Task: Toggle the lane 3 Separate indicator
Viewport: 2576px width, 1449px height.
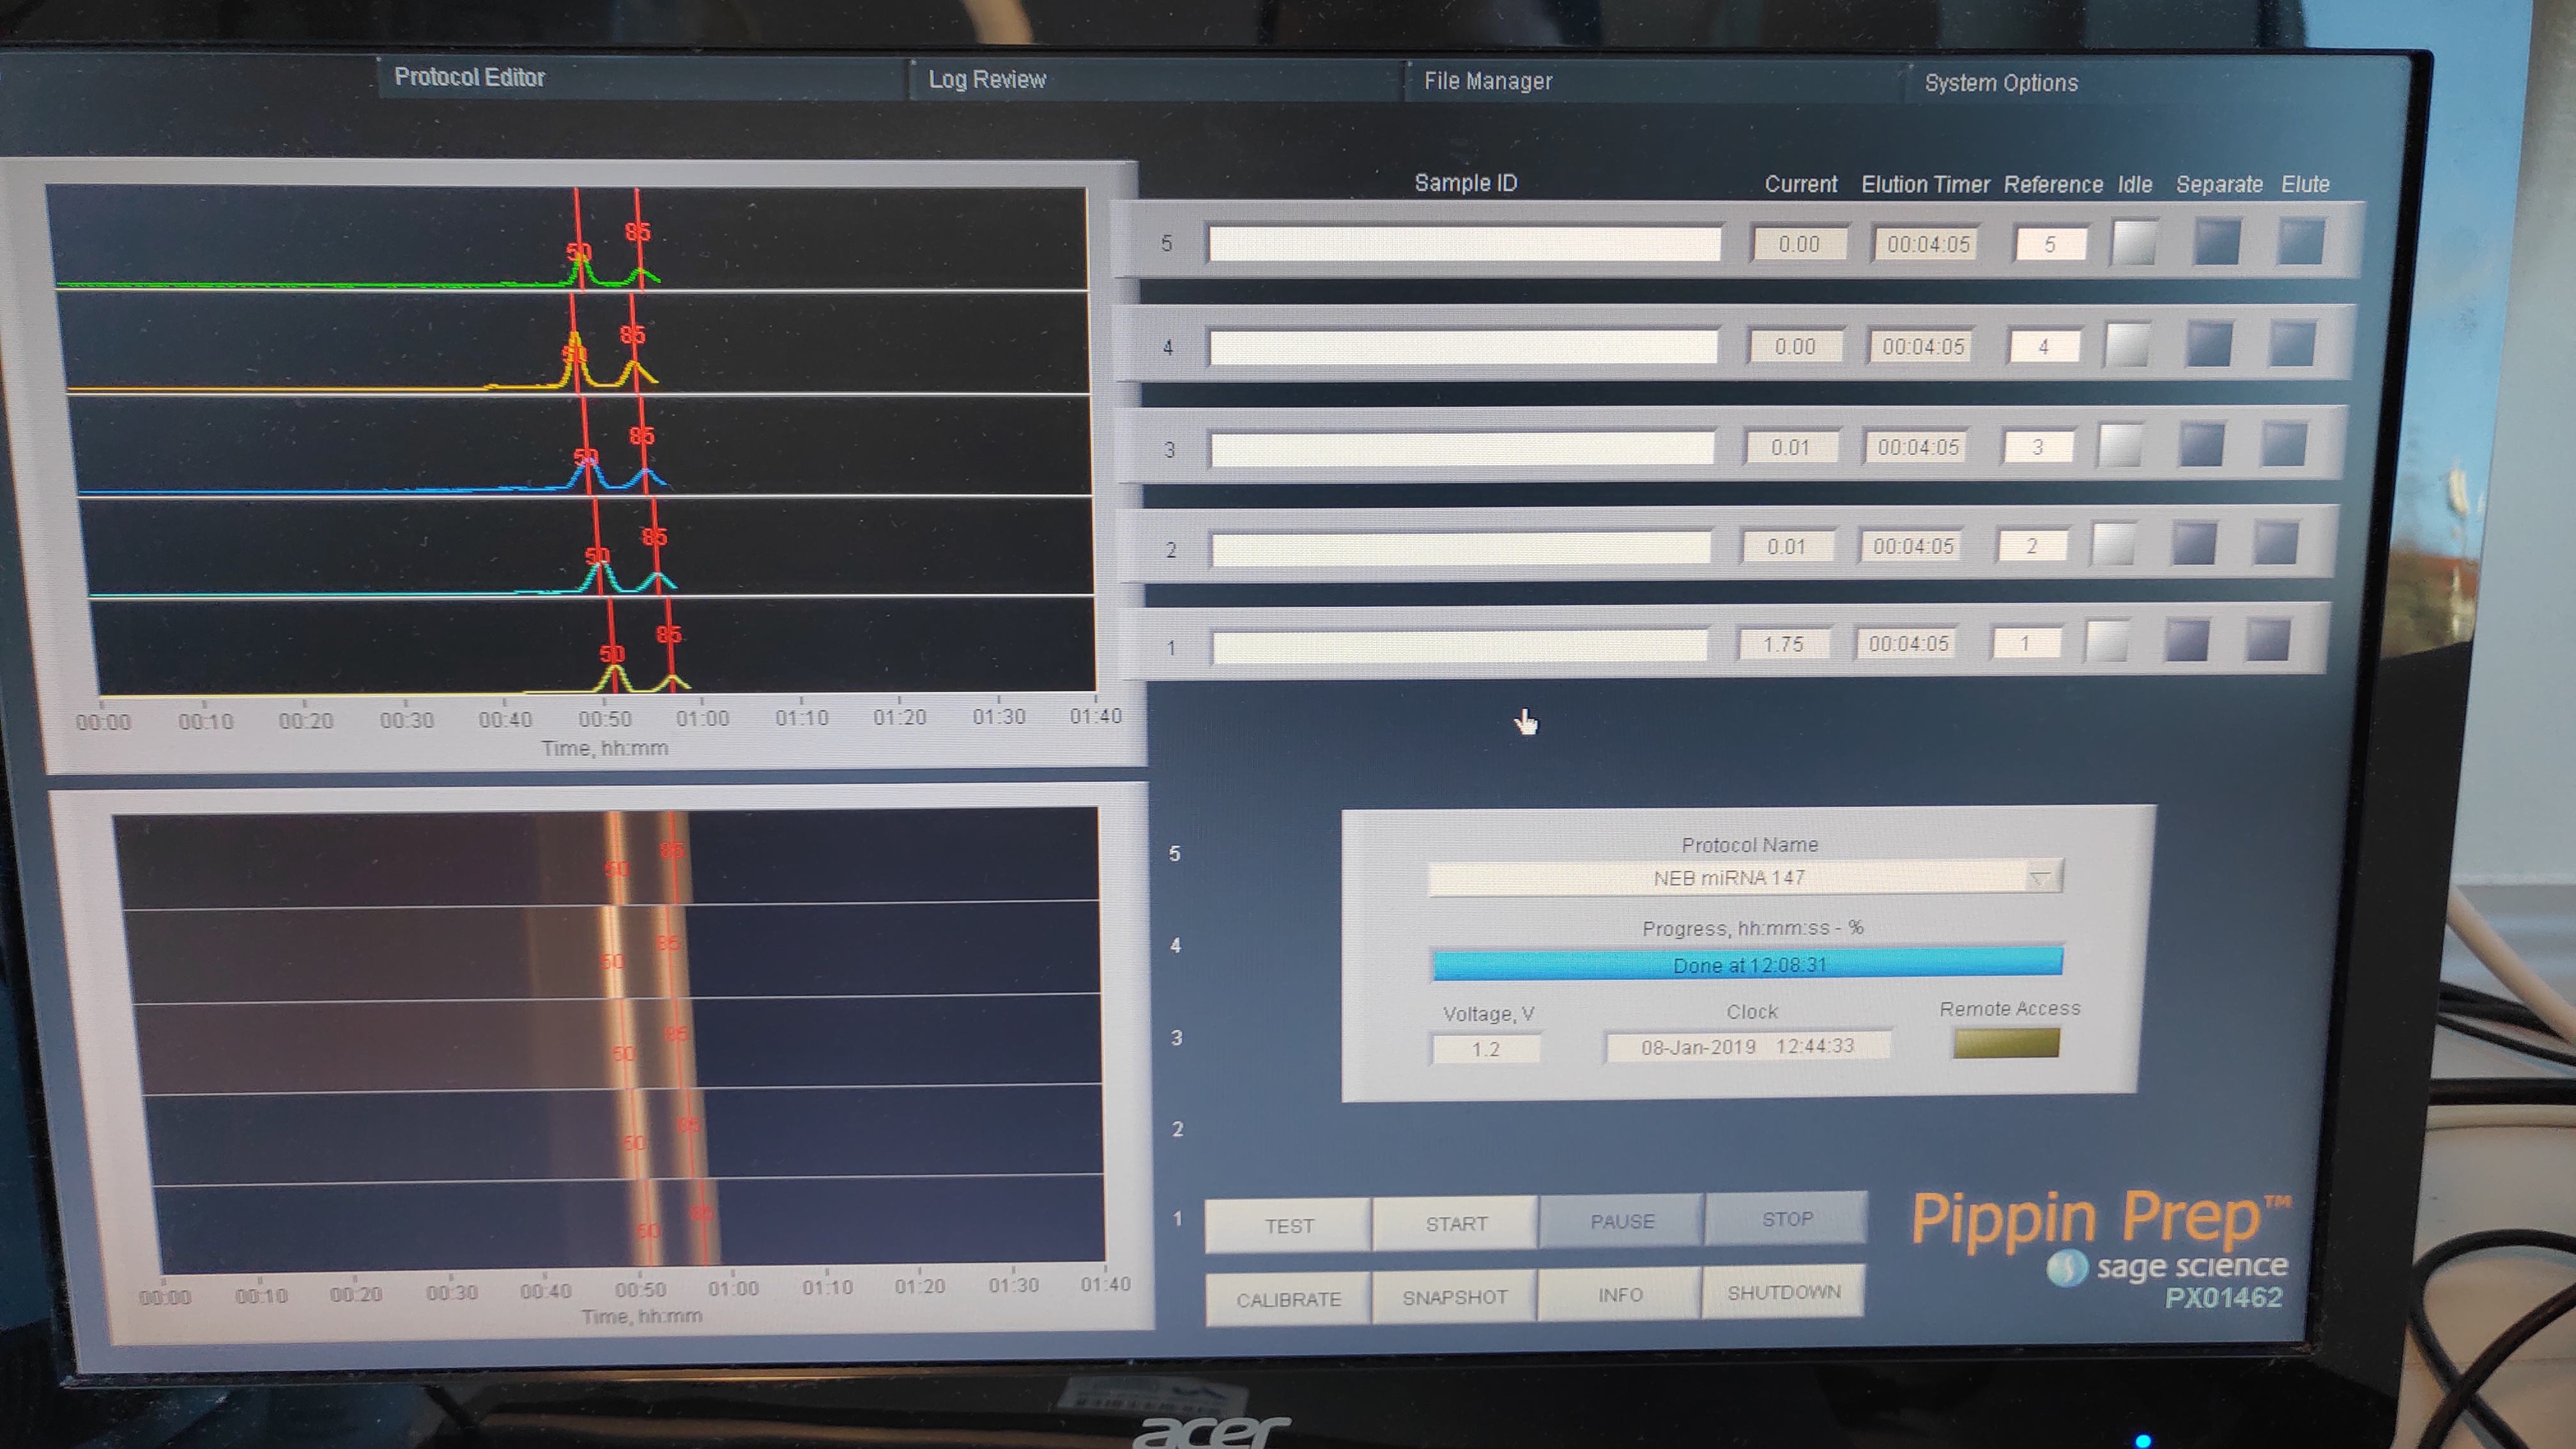Action: coord(2201,446)
